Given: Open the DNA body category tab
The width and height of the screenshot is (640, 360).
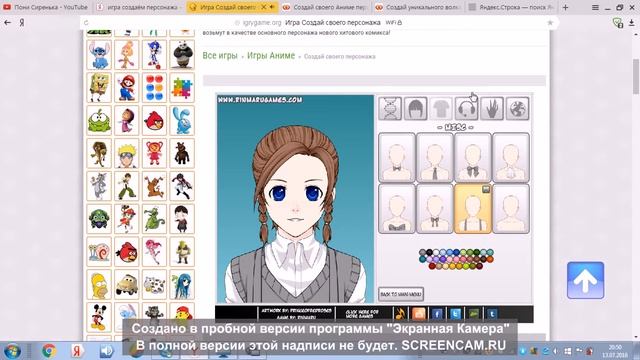Looking at the screenshot, I should (390, 108).
